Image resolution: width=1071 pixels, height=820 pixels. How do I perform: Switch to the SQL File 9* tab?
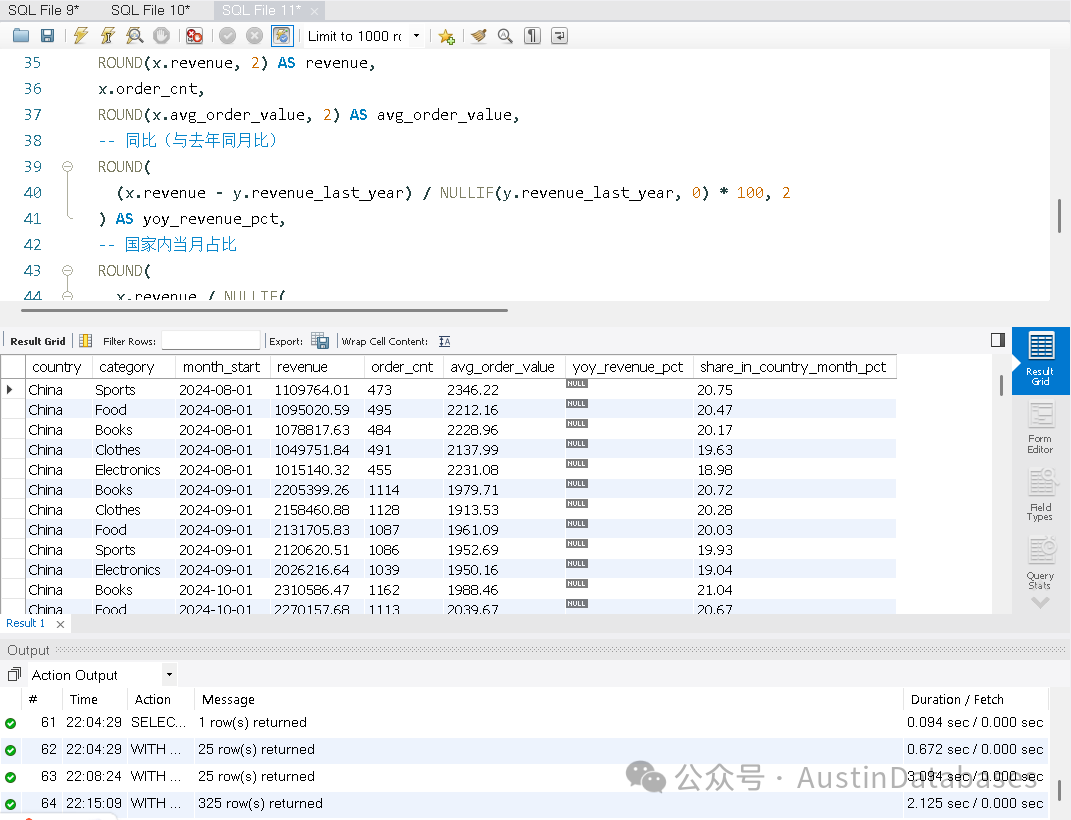pyautogui.click(x=44, y=10)
